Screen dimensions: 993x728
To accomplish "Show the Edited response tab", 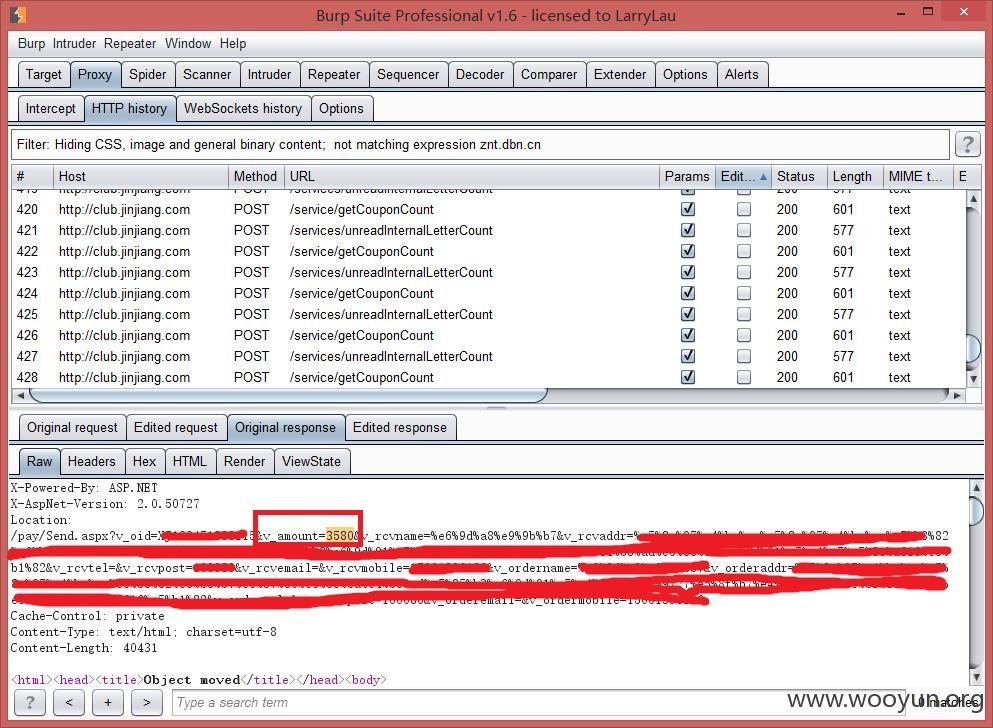I will pos(400,428).
